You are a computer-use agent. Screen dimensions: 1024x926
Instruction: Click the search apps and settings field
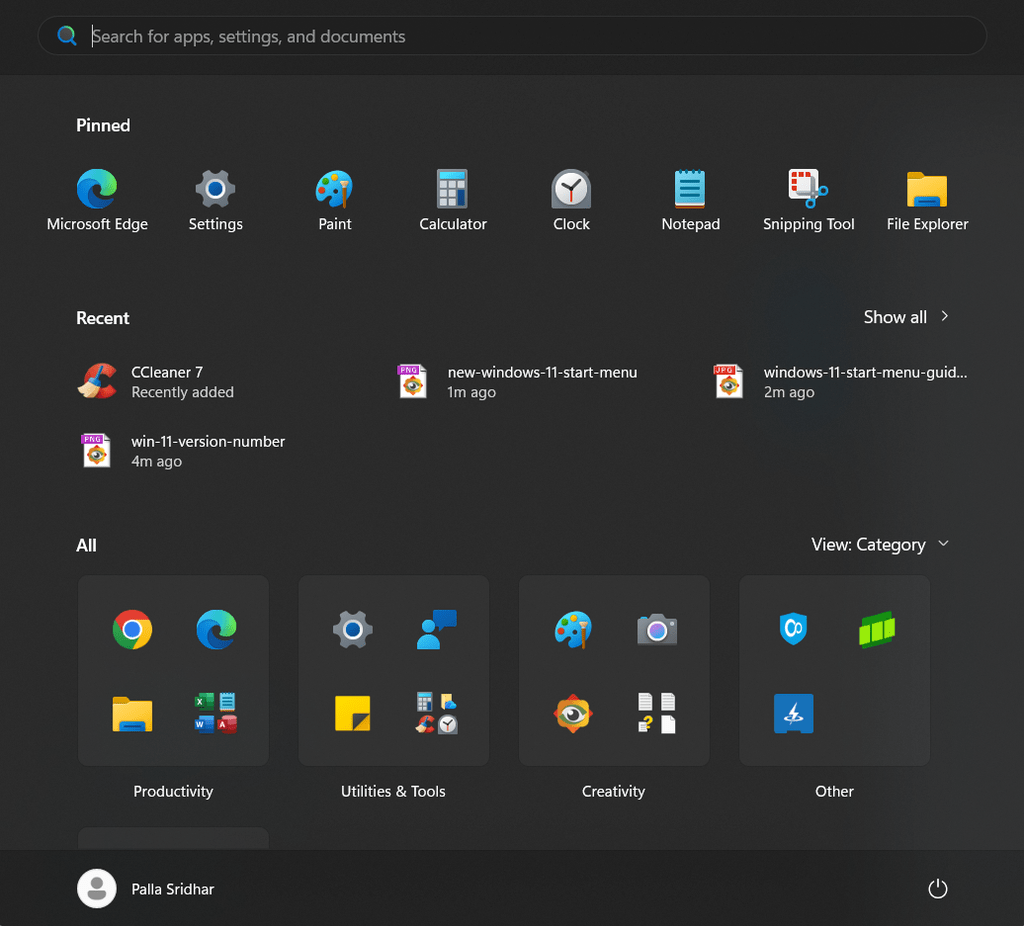(512, 36)
